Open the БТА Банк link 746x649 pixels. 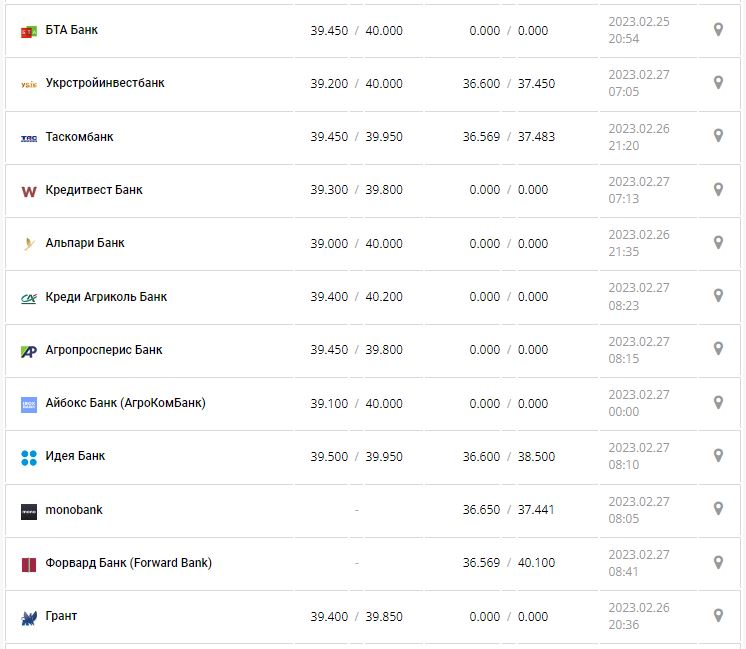pyautogui.click(x=72, y=30)
